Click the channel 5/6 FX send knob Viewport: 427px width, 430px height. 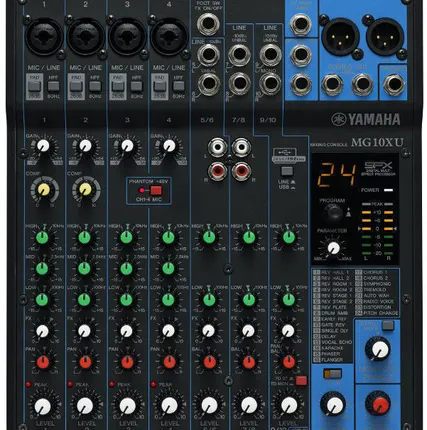(209, 331)
